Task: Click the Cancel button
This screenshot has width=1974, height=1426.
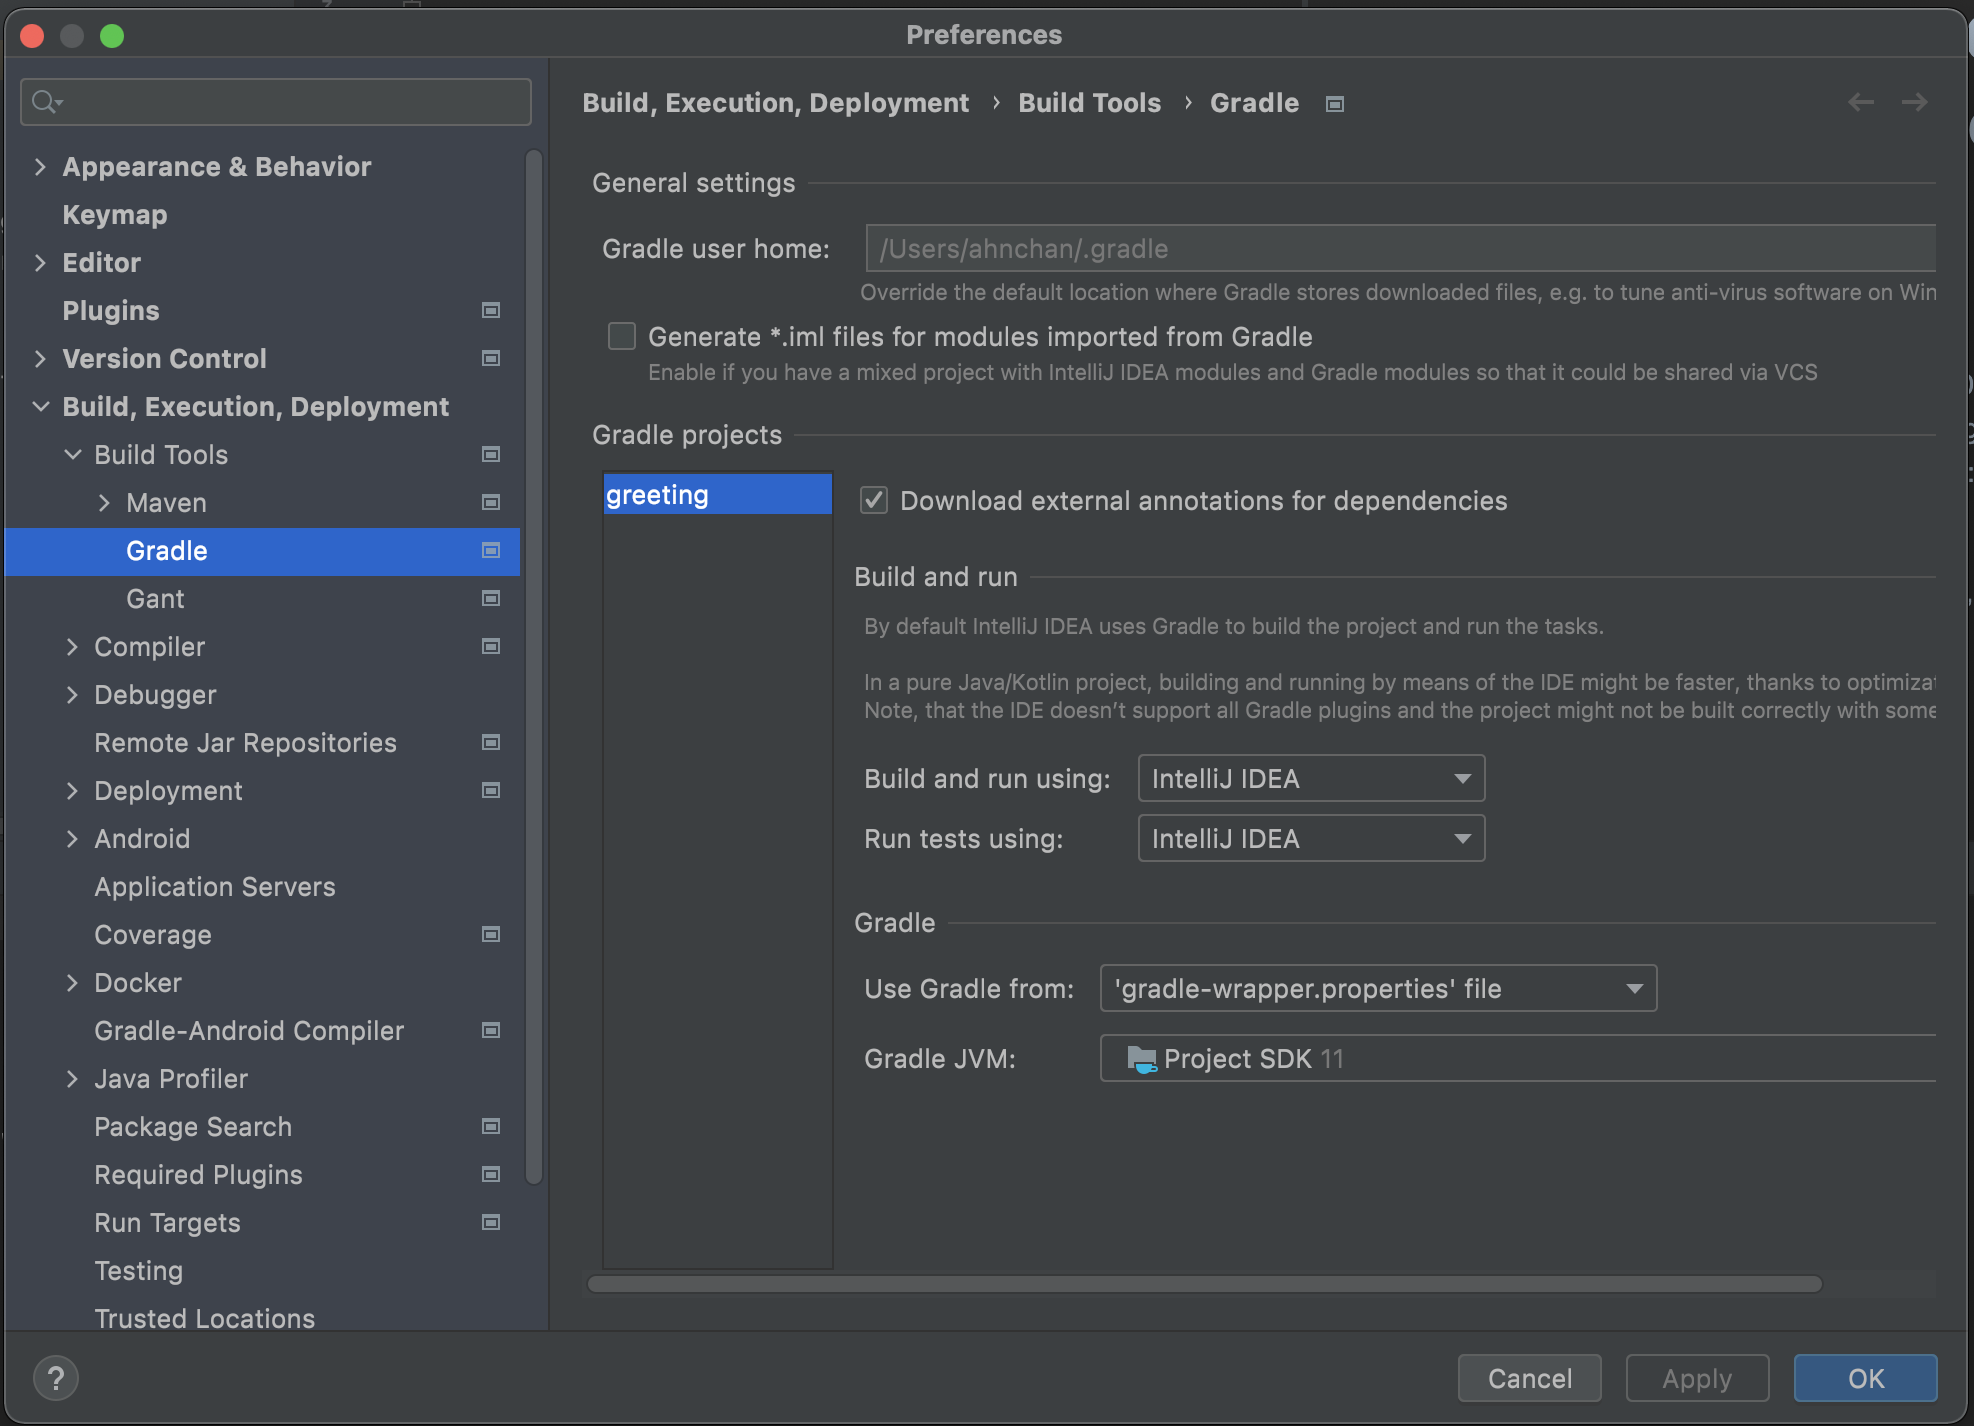Action: click(x=1529, y=1378)
